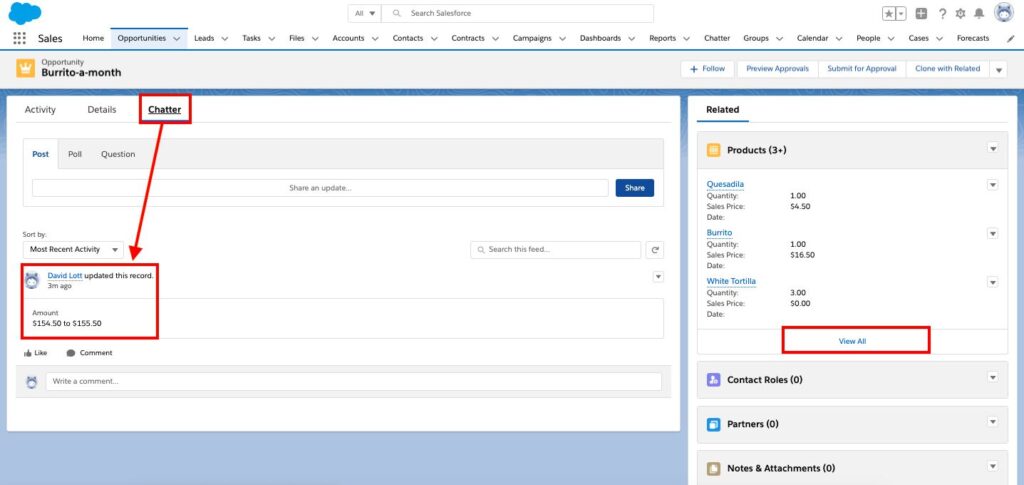Switch to the record Chatter tab

pyautogui.click(x=165, y=110)
